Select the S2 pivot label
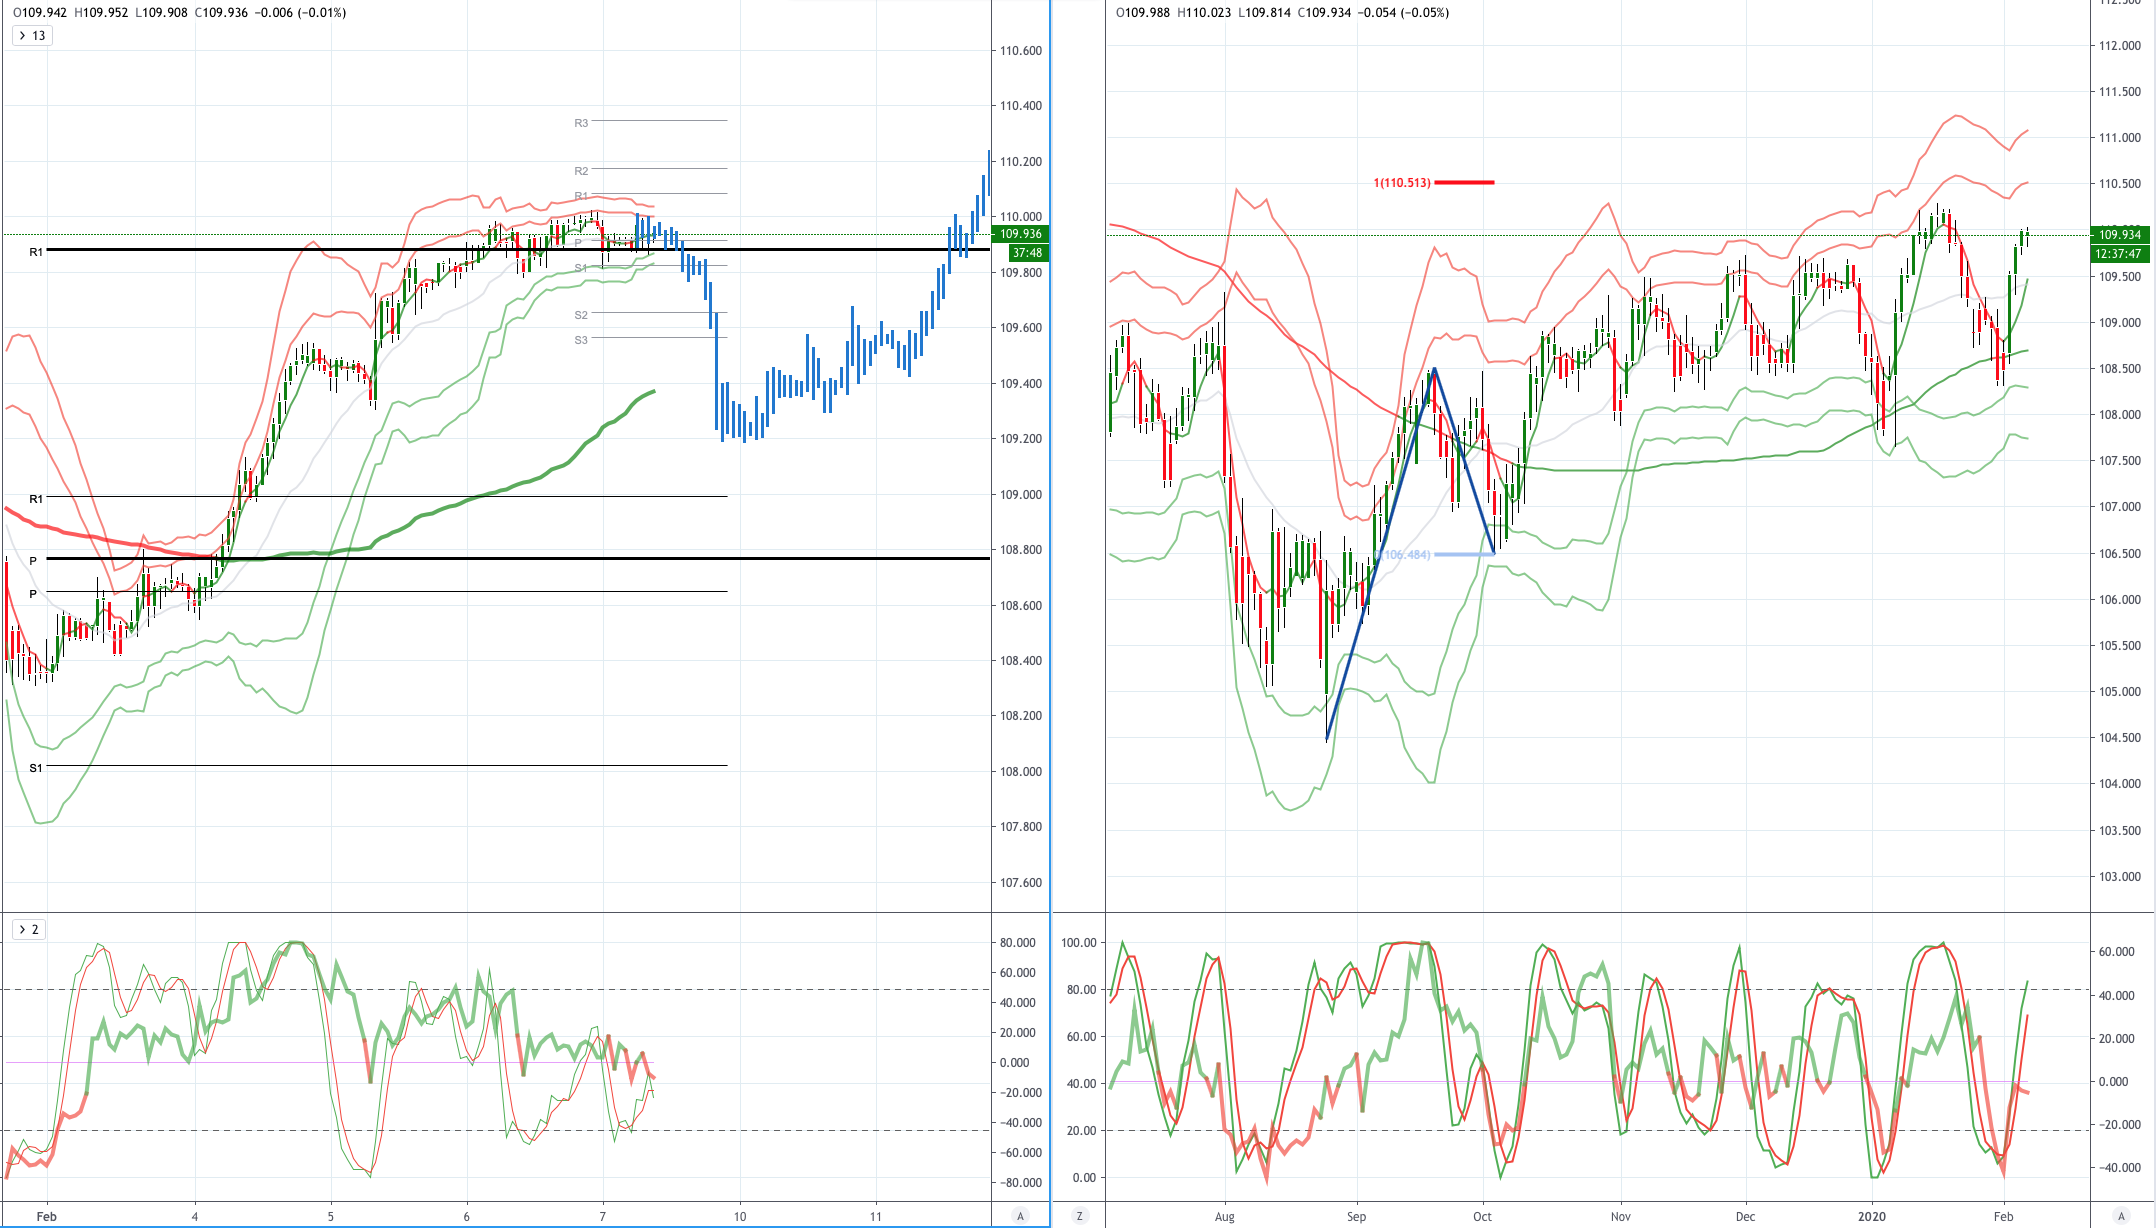This screenshot has width=2156, height=1228. point(581,315)
